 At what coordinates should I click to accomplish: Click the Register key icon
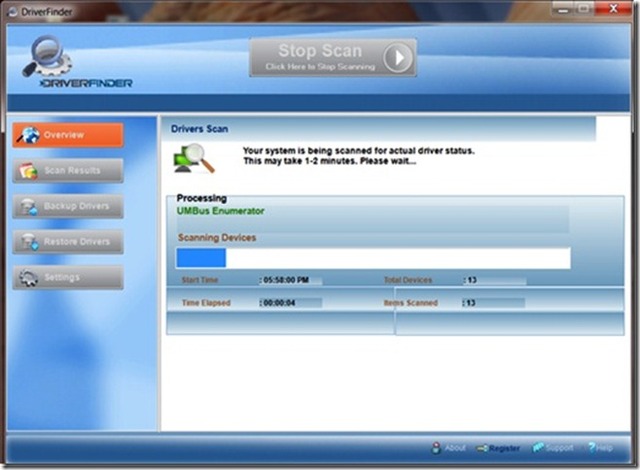[x=482, y=448]
